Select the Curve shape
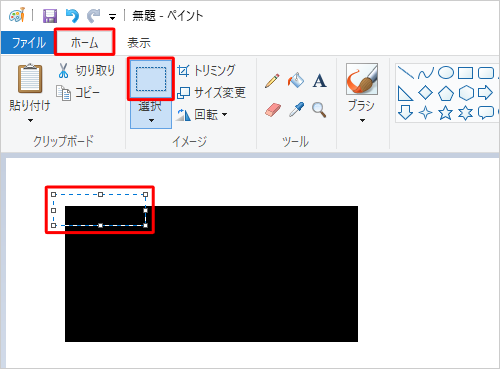Viewport: 500px width, 369px height. coord(426,73)
